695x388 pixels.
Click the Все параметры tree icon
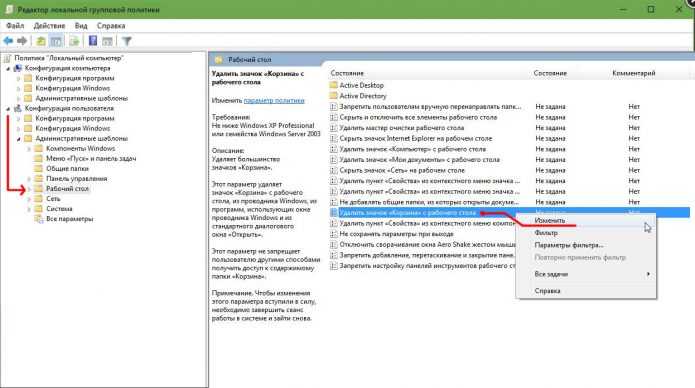(x=39, y=219)
